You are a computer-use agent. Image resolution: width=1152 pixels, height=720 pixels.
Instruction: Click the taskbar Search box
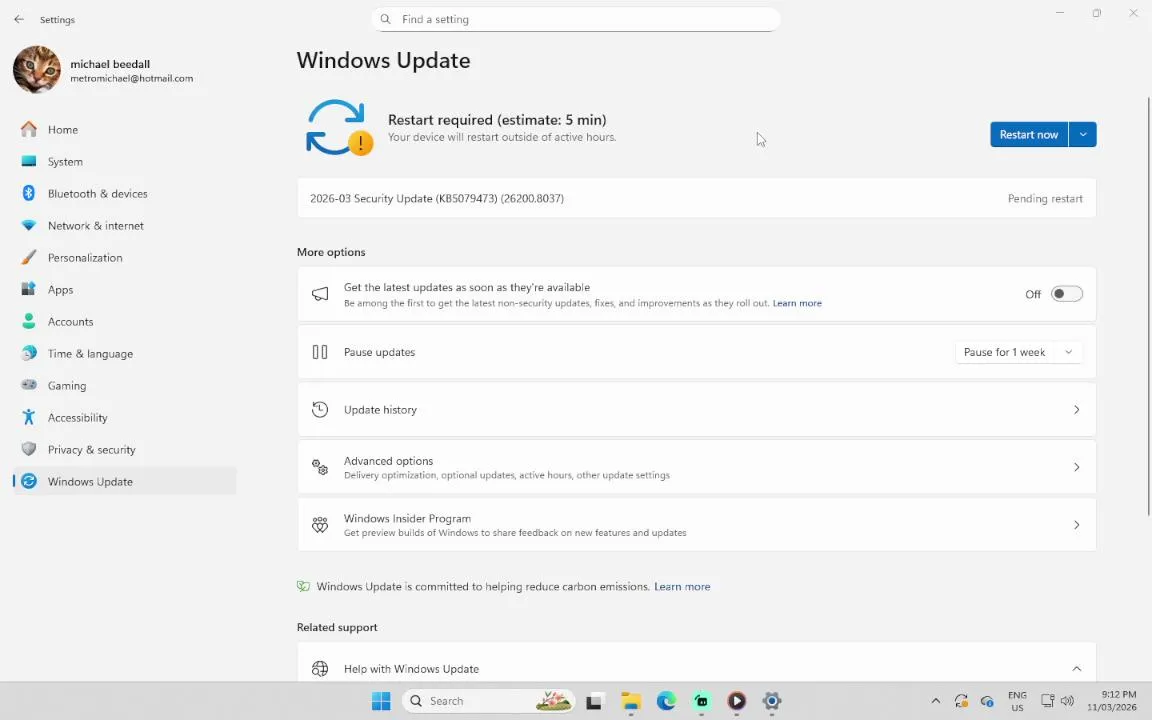point(488,701)
